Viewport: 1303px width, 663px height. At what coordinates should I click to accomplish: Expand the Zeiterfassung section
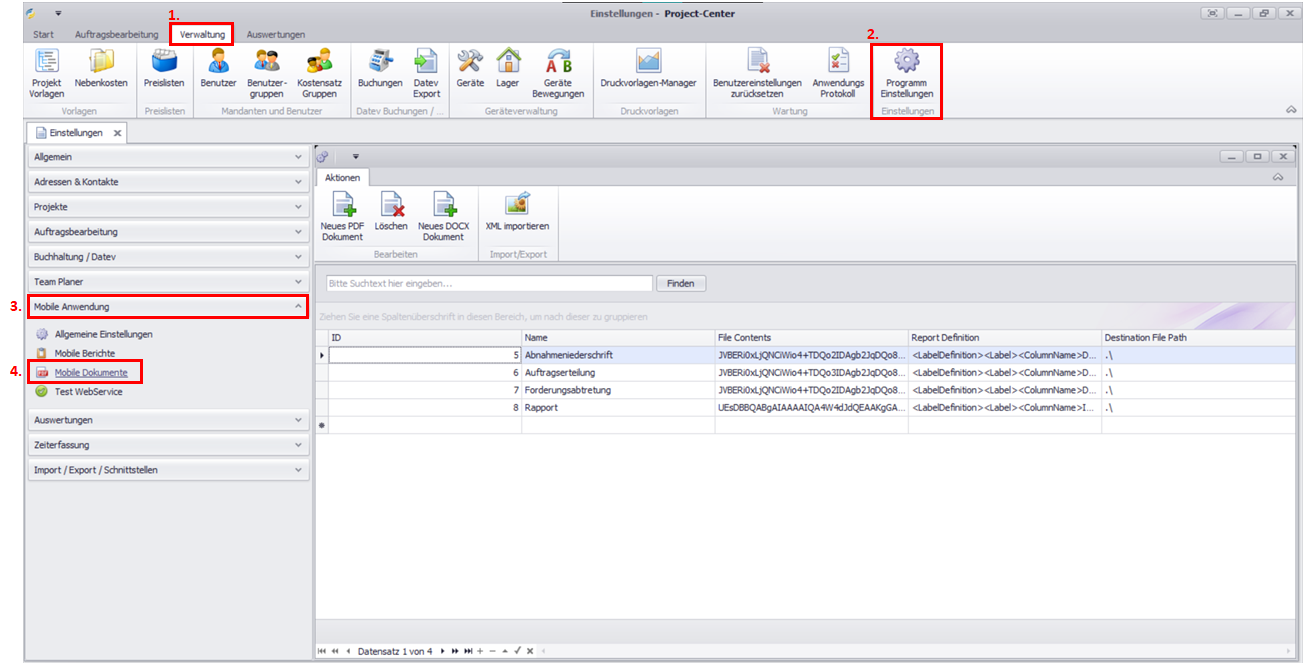pyautogui.click(x=168, y=445)
